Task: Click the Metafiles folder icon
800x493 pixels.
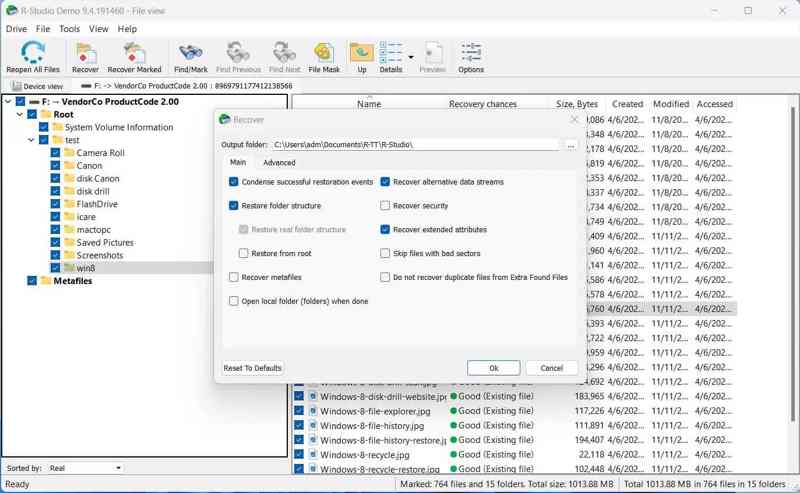Action: coord(46,281)
